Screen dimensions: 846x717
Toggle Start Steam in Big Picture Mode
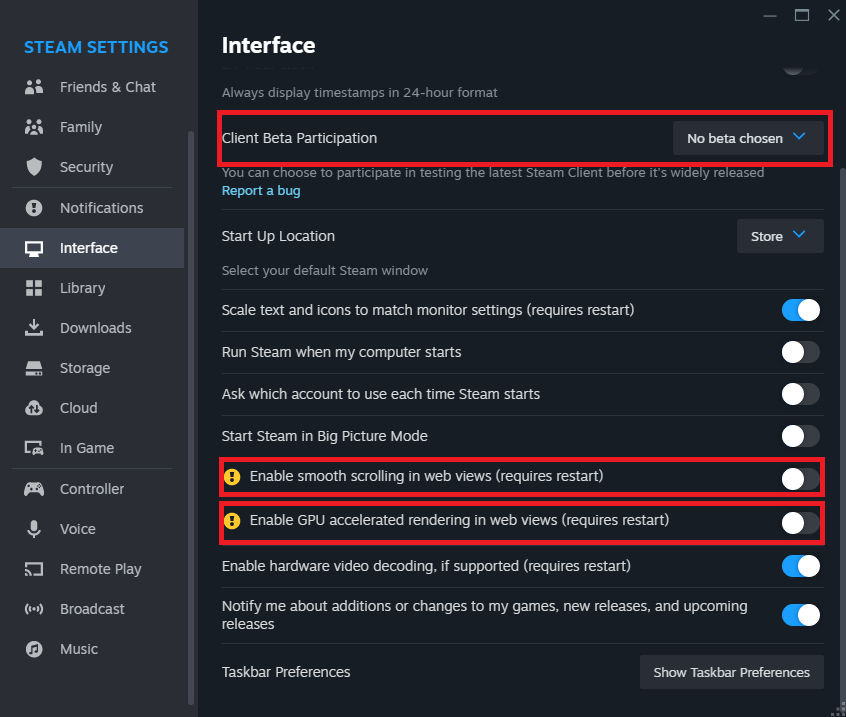[x=800, y=436]
